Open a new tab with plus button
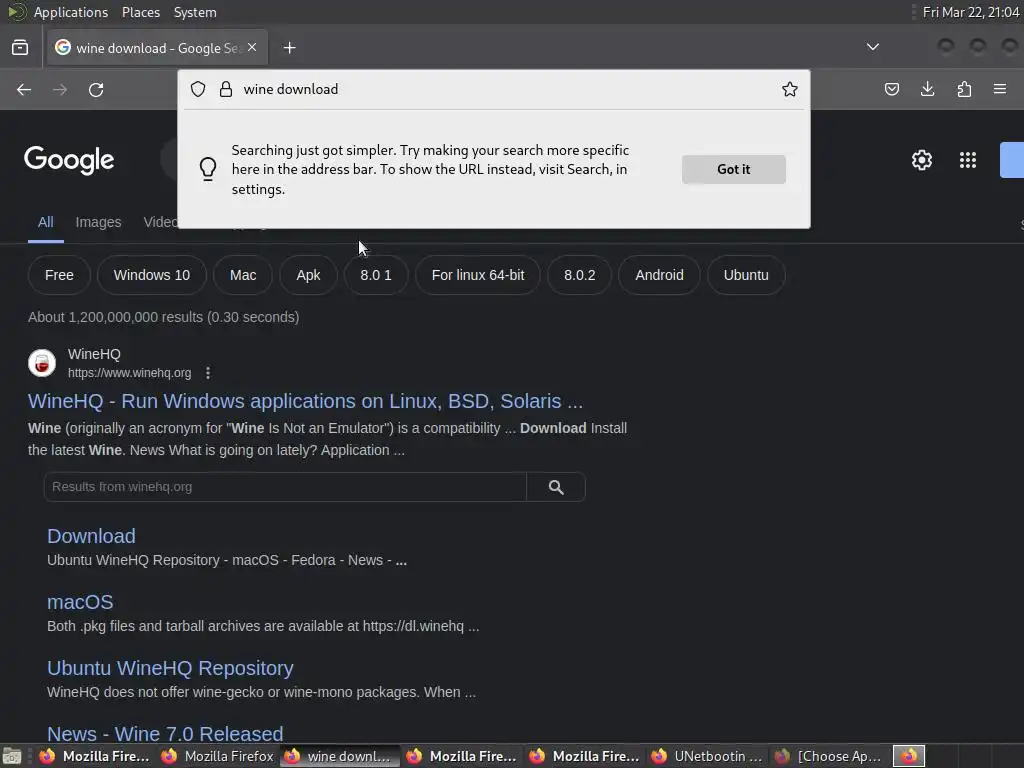1024x768 pixels. point(289,48)
